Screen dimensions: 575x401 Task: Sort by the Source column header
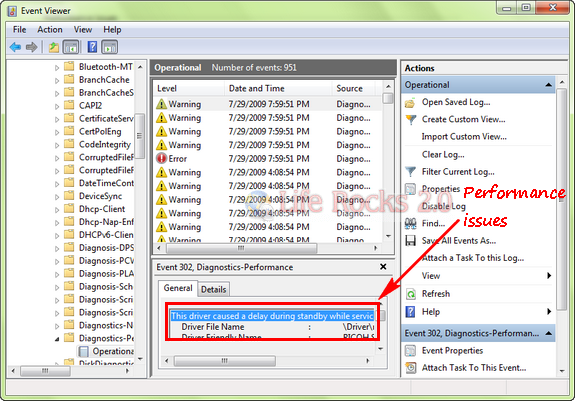click(354, 89)
